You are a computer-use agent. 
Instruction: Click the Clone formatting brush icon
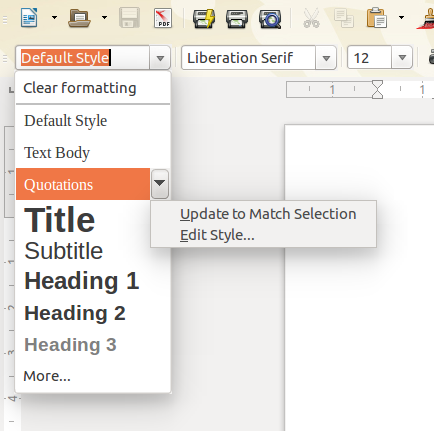point(426,18)
